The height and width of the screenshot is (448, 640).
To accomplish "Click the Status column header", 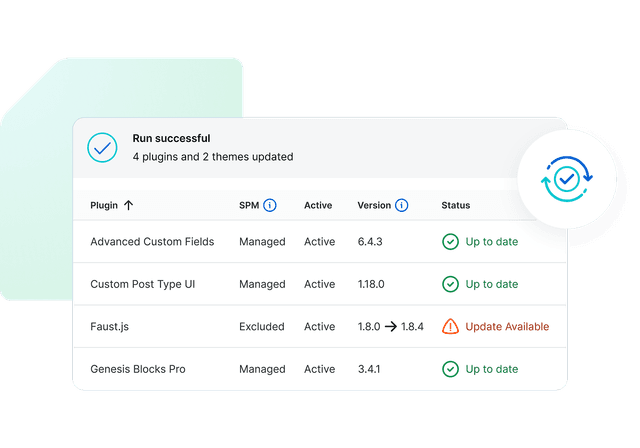I will [x=456, y=205].
